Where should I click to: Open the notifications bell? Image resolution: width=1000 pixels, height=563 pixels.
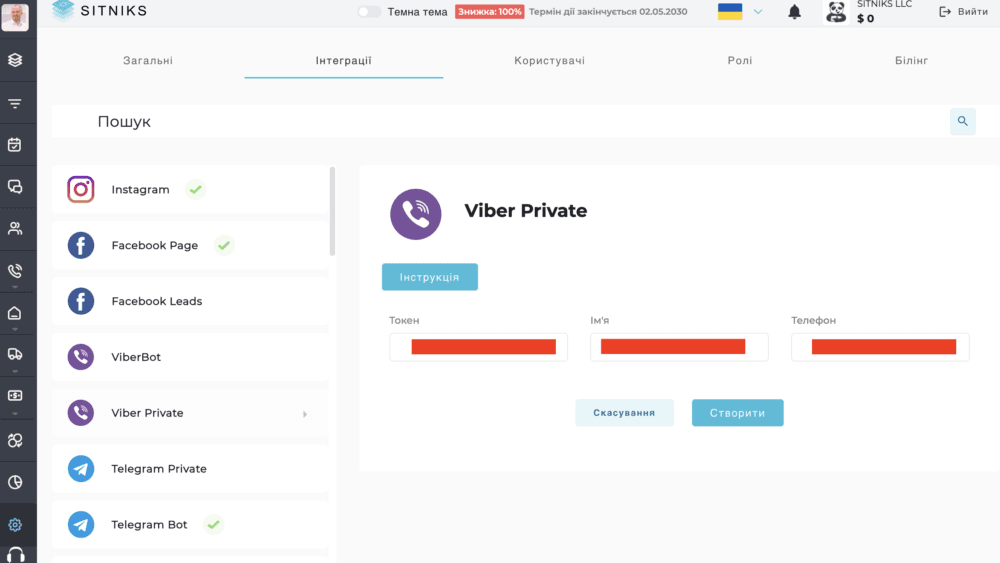794,11
